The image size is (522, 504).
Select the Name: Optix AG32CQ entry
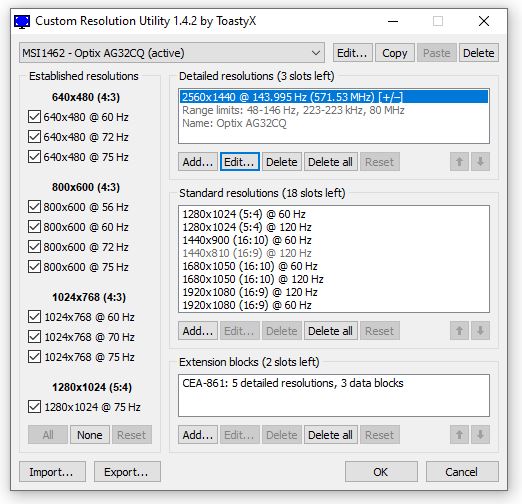point(334,123)
